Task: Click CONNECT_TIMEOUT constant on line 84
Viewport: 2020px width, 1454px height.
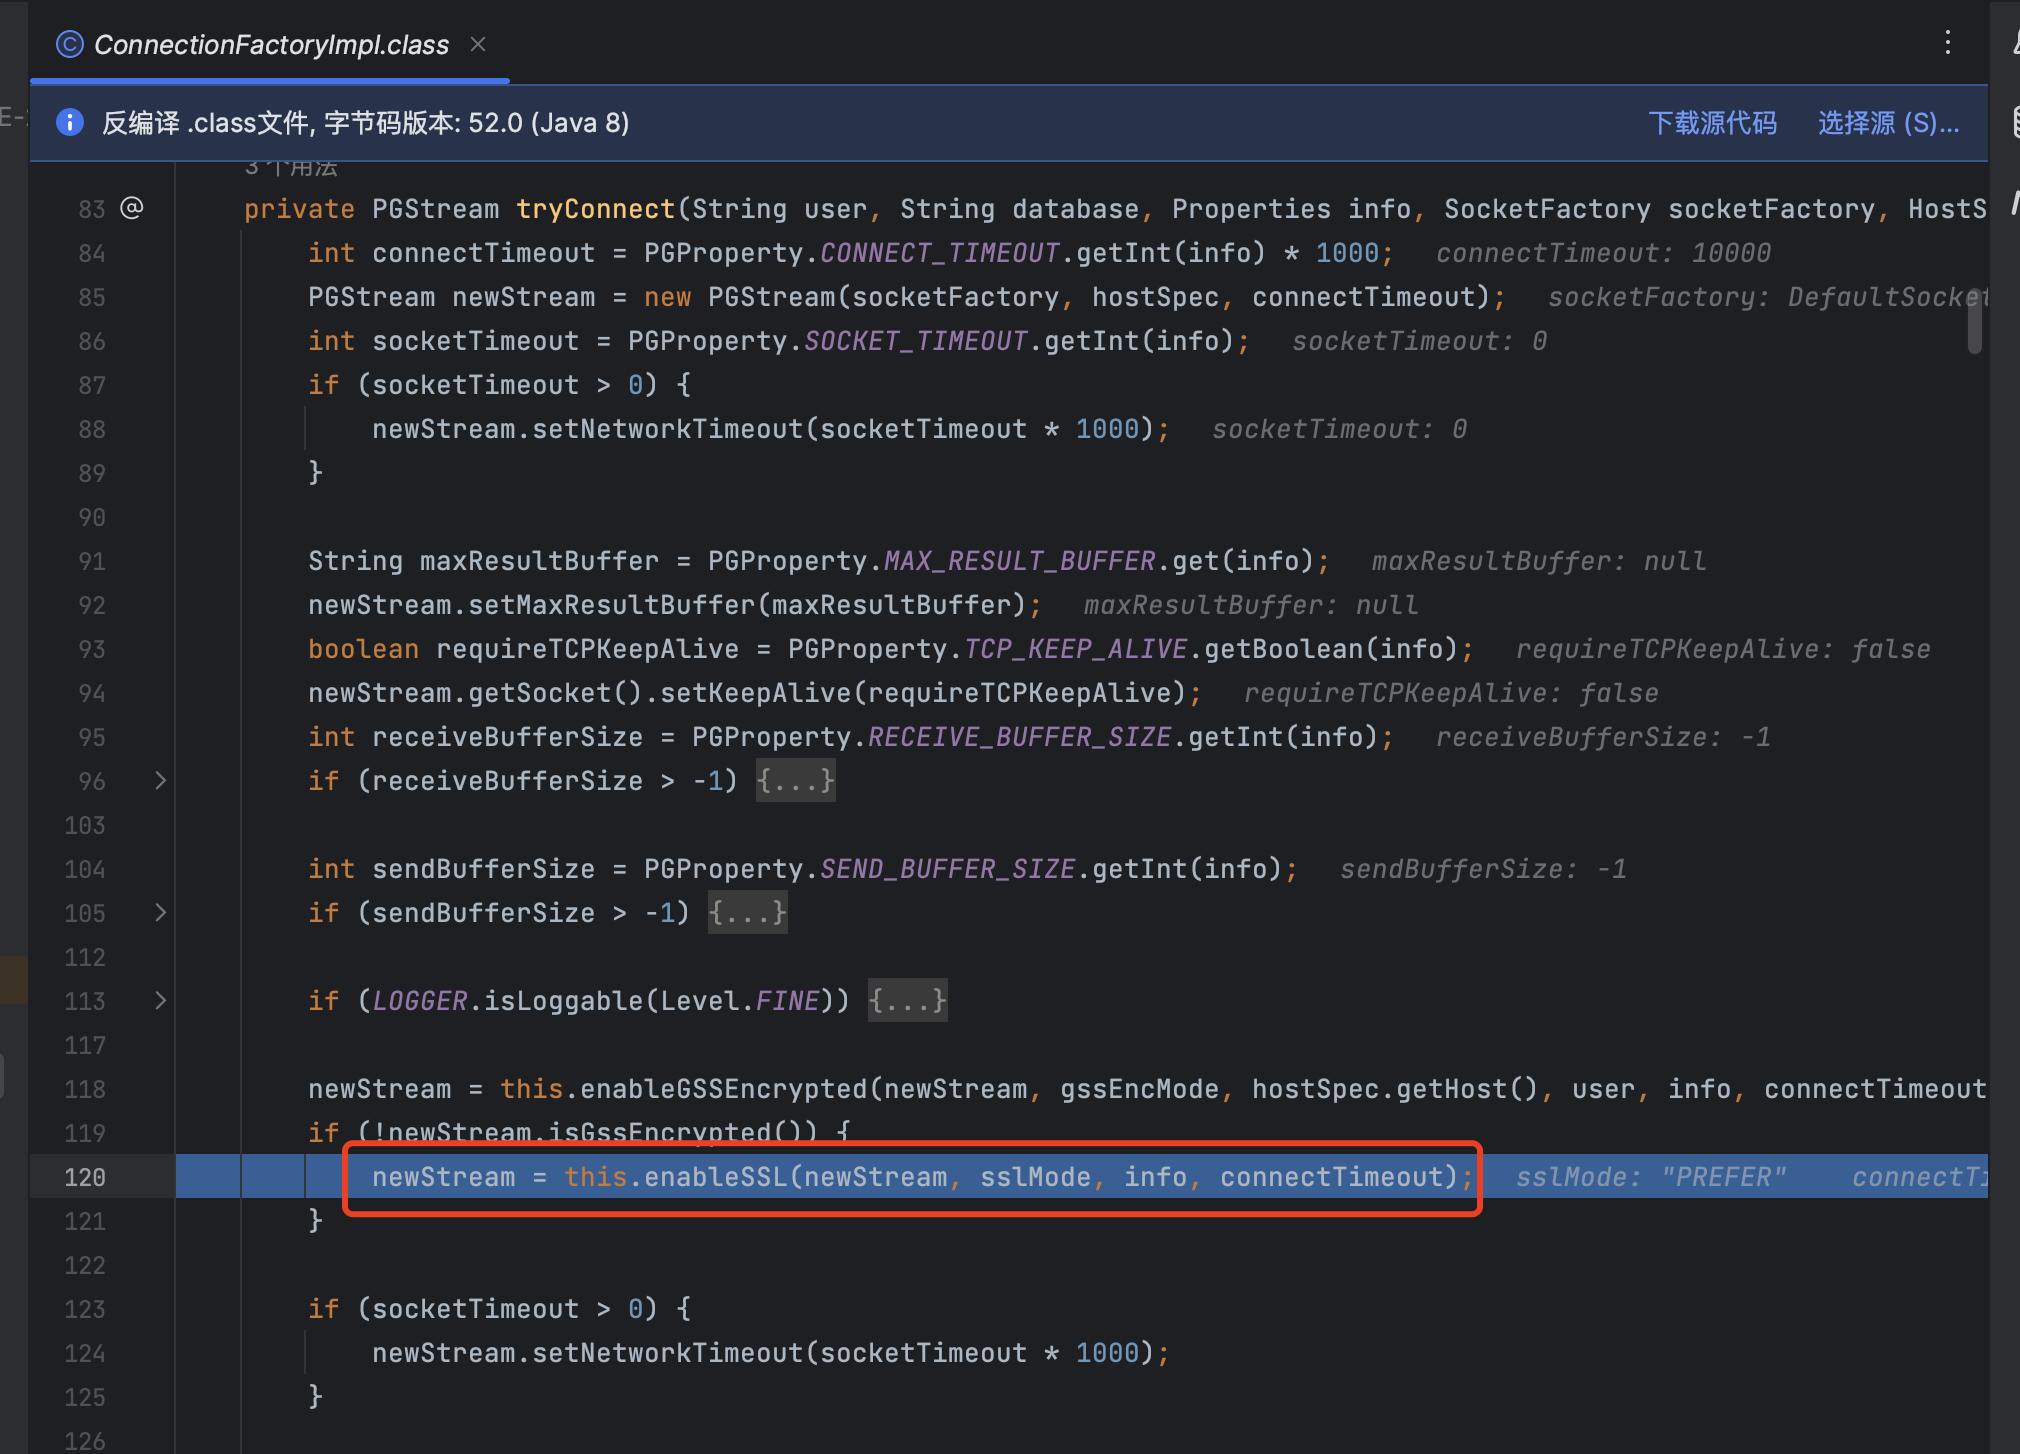Action: coord(939,253)
